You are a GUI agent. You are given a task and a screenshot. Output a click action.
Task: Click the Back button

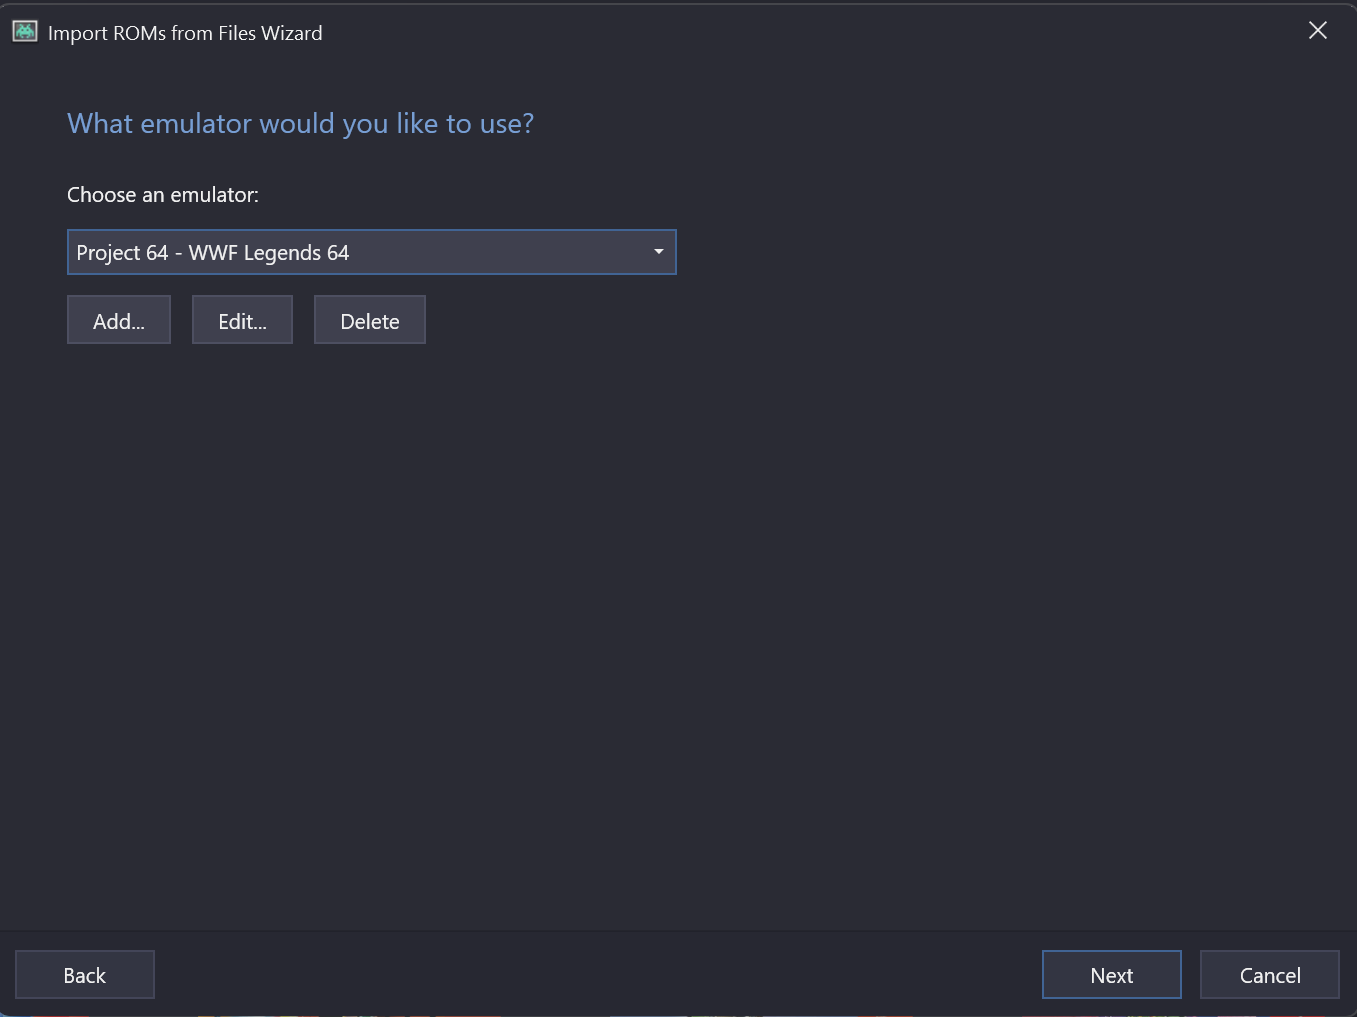(85, 975)
